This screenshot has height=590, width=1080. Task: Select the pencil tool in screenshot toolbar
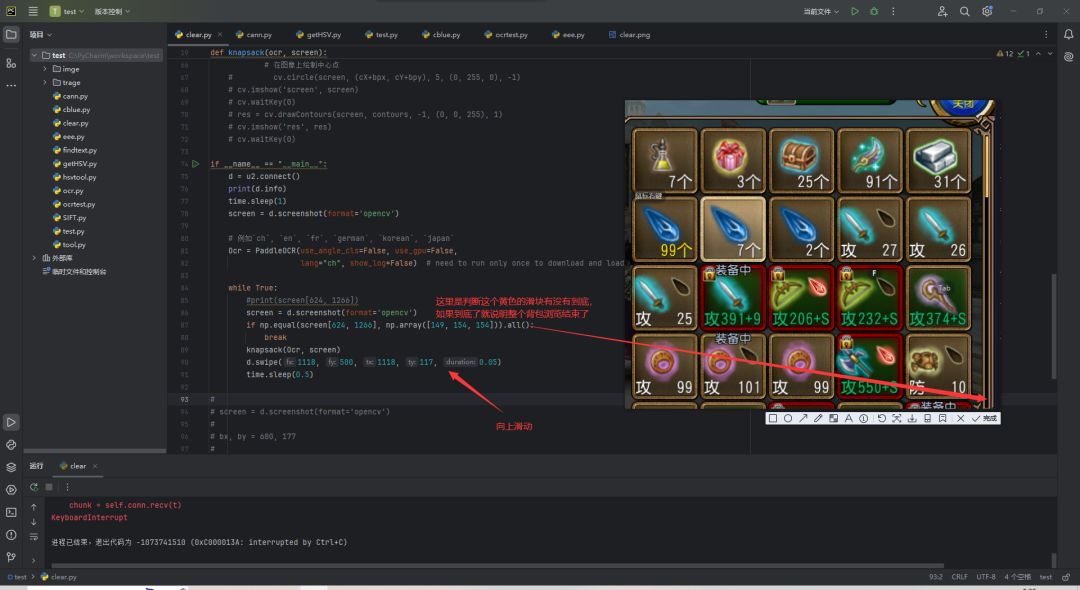point(818,418)
